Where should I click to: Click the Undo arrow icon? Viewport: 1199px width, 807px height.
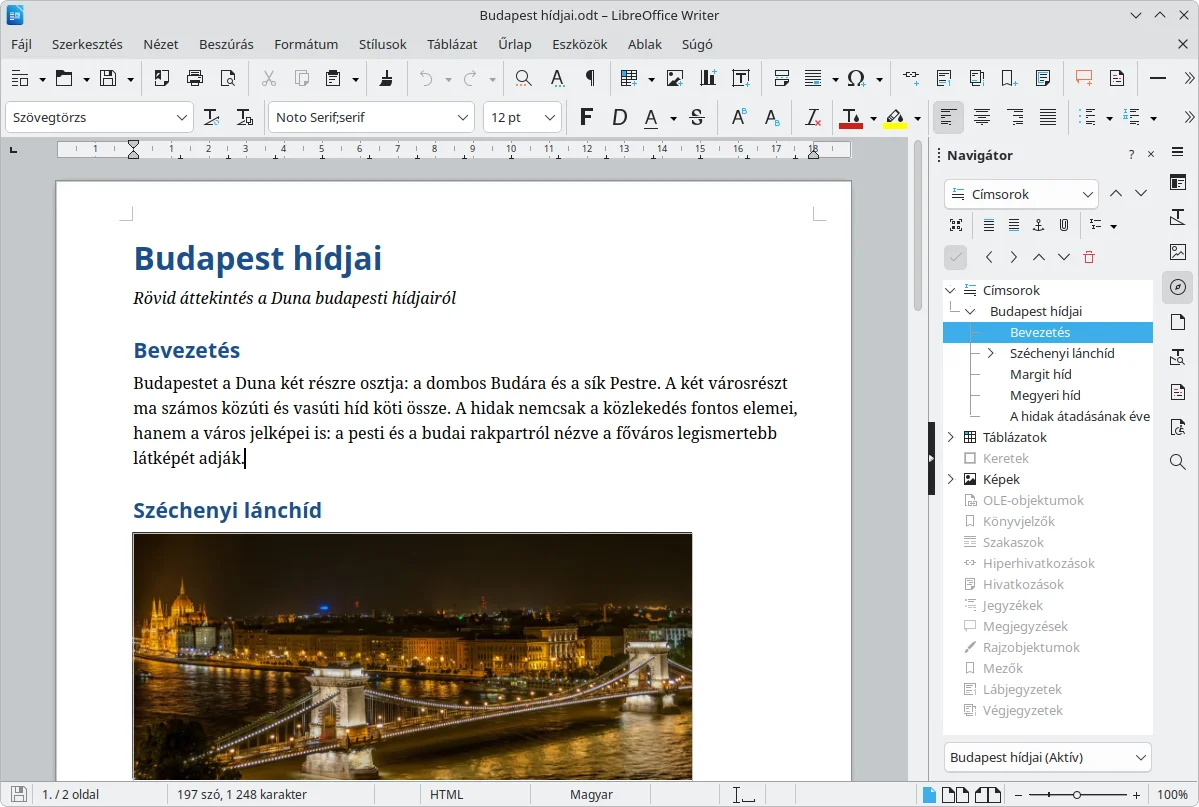(426, 77)
